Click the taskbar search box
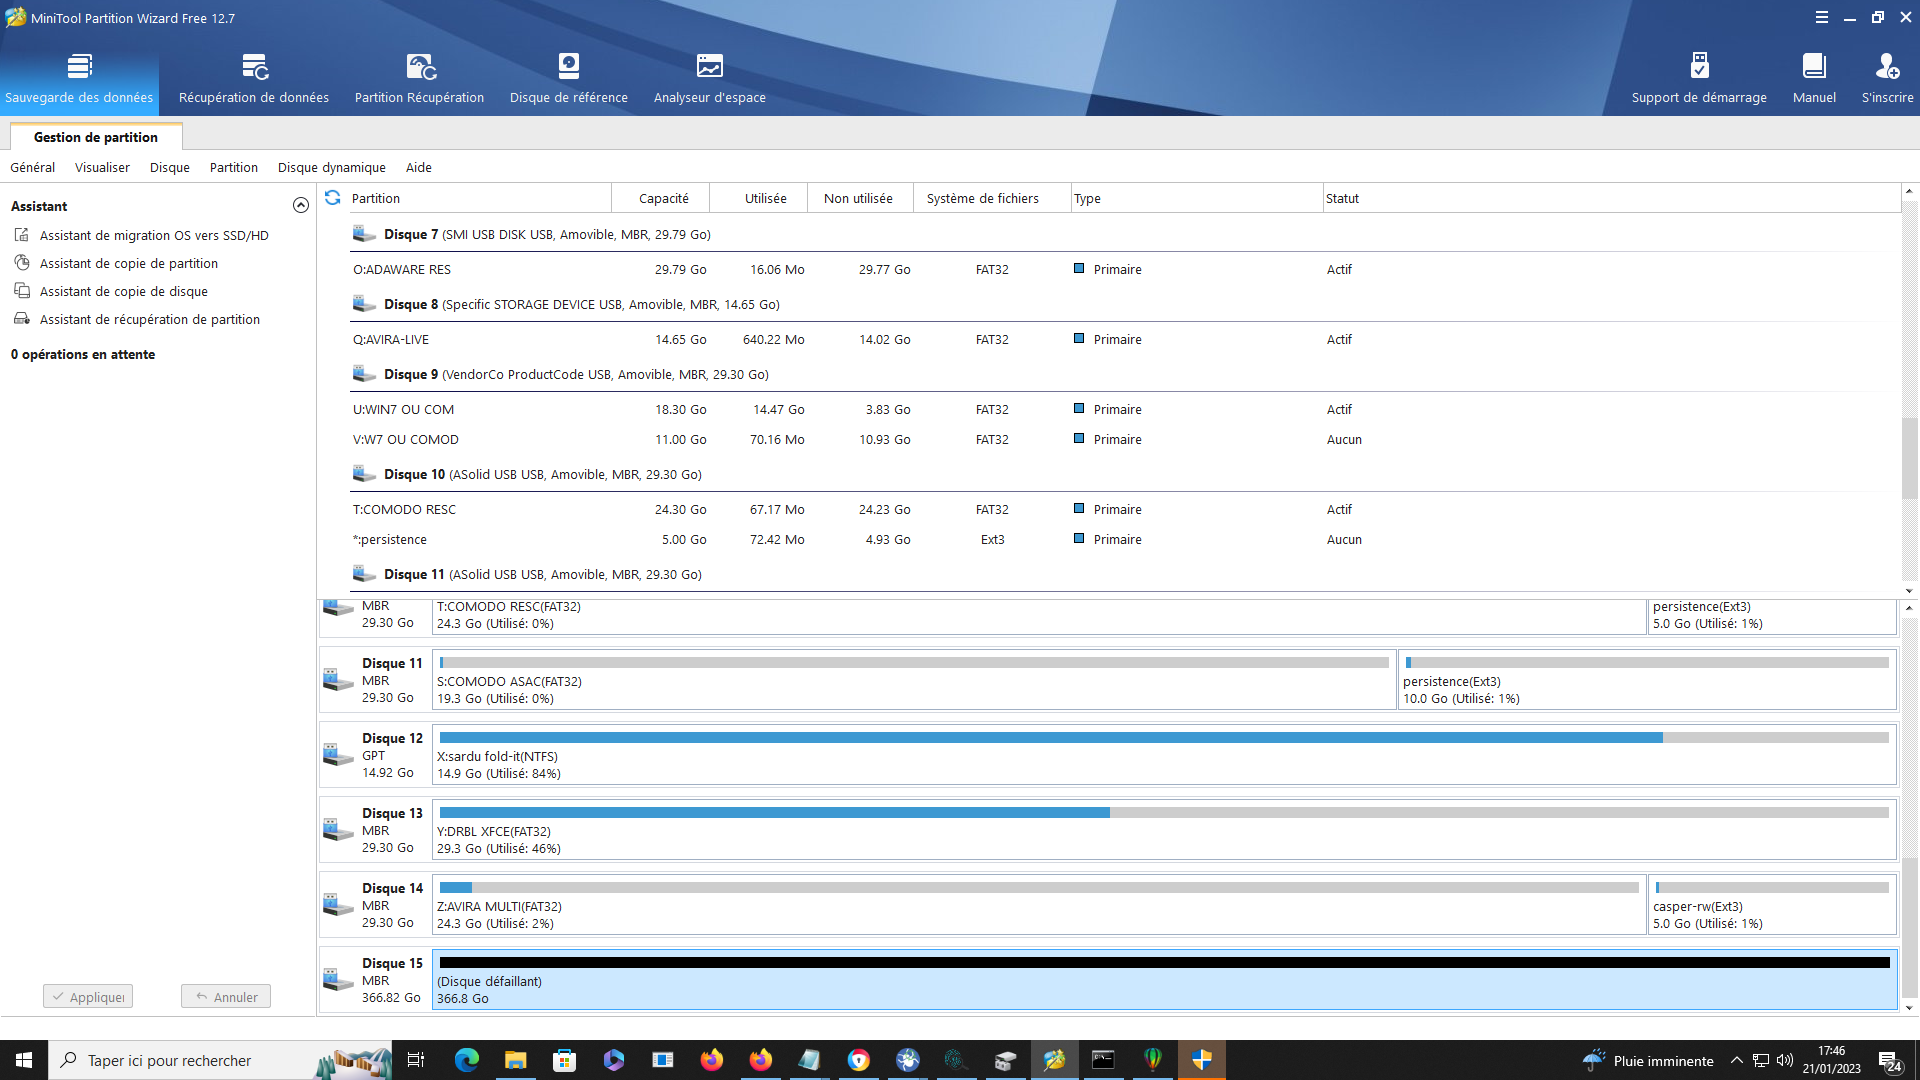The height and width of the screenshot is (1080, 1920). (x=220, y=1060)
